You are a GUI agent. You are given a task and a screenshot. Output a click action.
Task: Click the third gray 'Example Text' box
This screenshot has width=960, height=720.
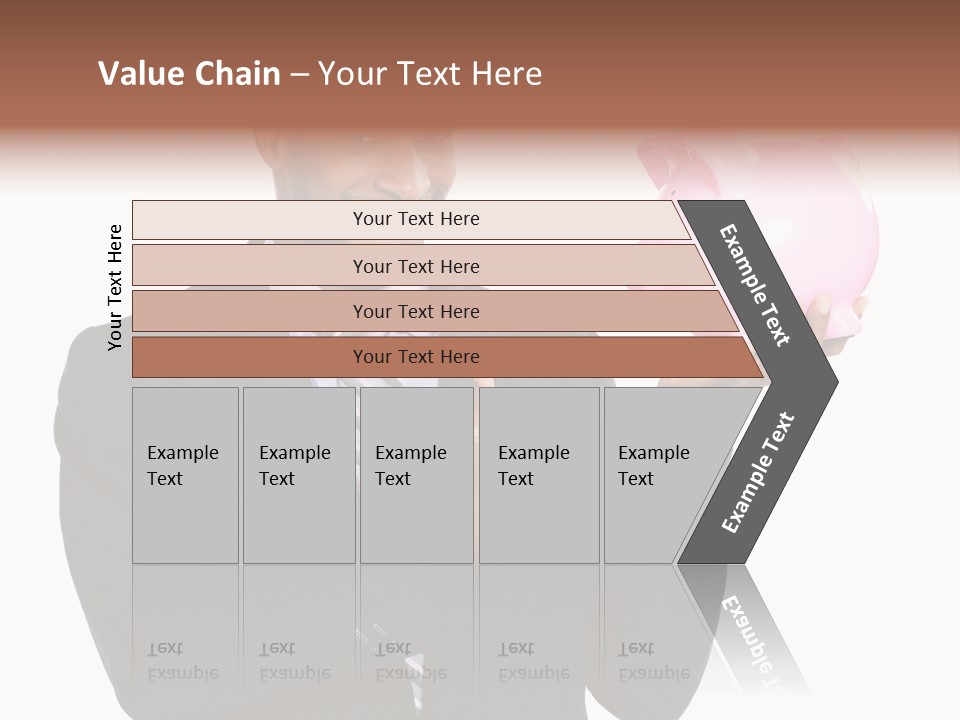coord(417,475)
